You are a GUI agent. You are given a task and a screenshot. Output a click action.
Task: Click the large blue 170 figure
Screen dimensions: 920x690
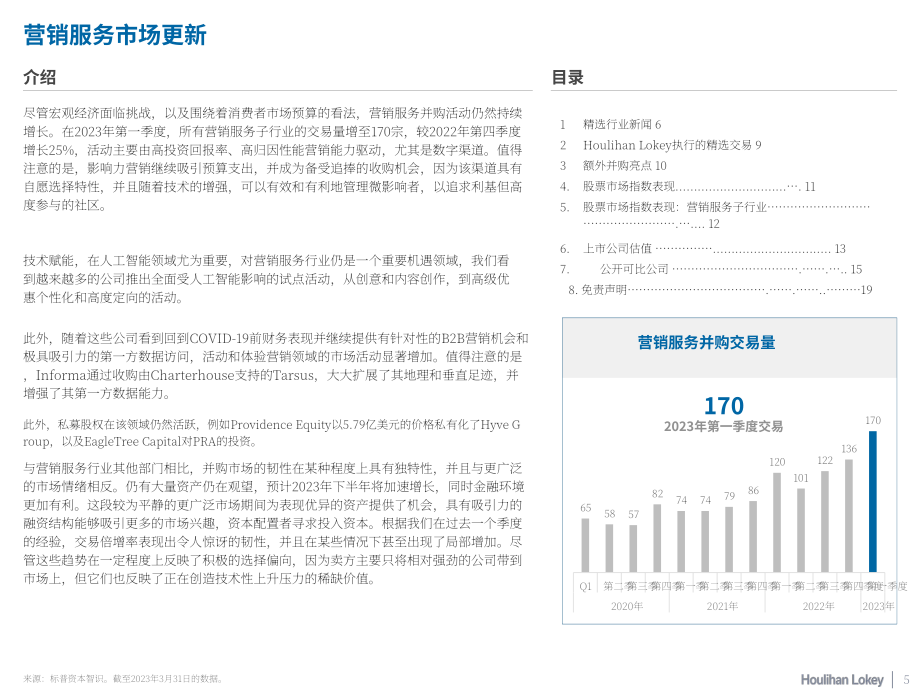click(x=723, y=406)
